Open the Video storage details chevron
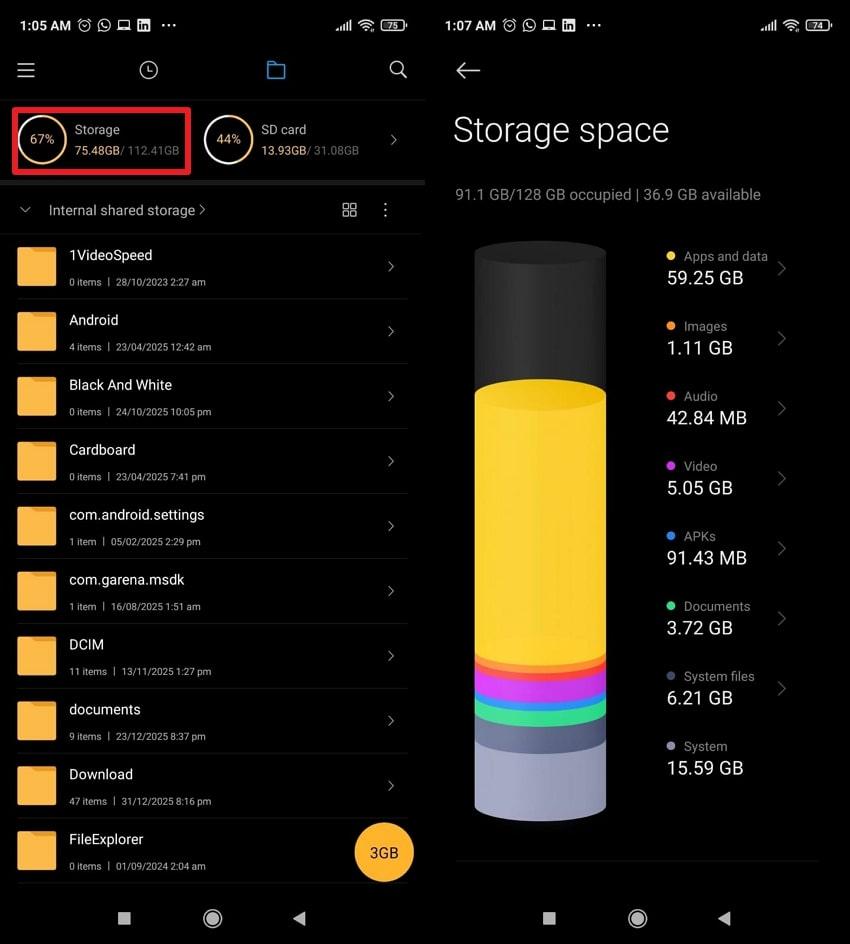 [783, 477]
